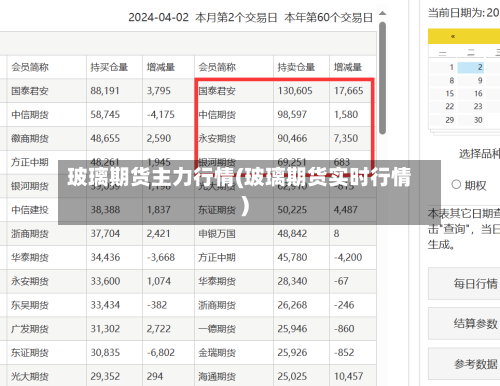500x386 pixels.
Task: Select the 期权 radio button
Action: point(456,184)
